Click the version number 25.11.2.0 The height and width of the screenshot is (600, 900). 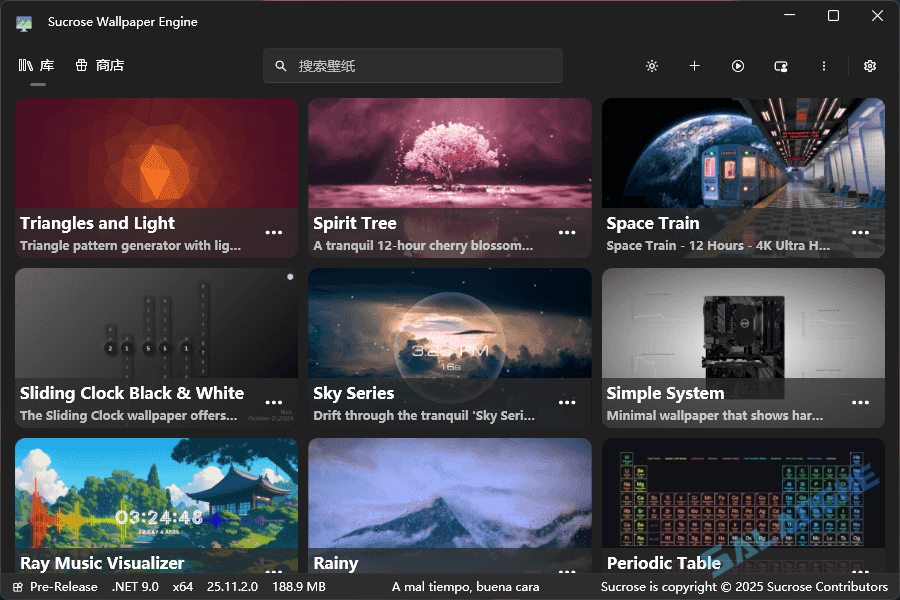pyautogui.click(x=232, y=587)
